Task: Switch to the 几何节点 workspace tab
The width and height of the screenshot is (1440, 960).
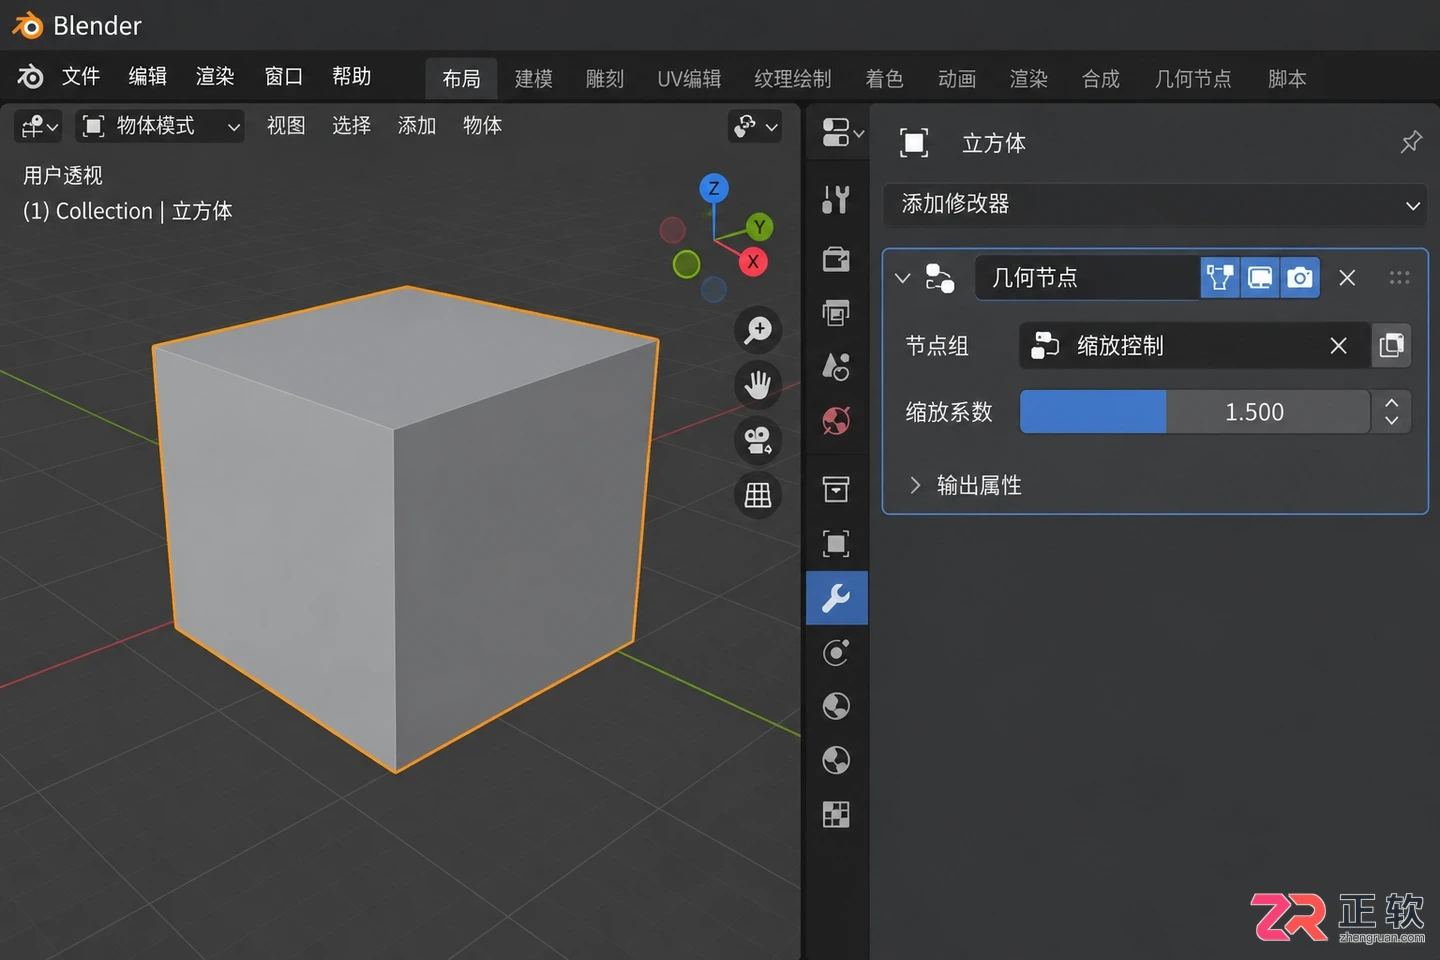Action: [1193, 79]
